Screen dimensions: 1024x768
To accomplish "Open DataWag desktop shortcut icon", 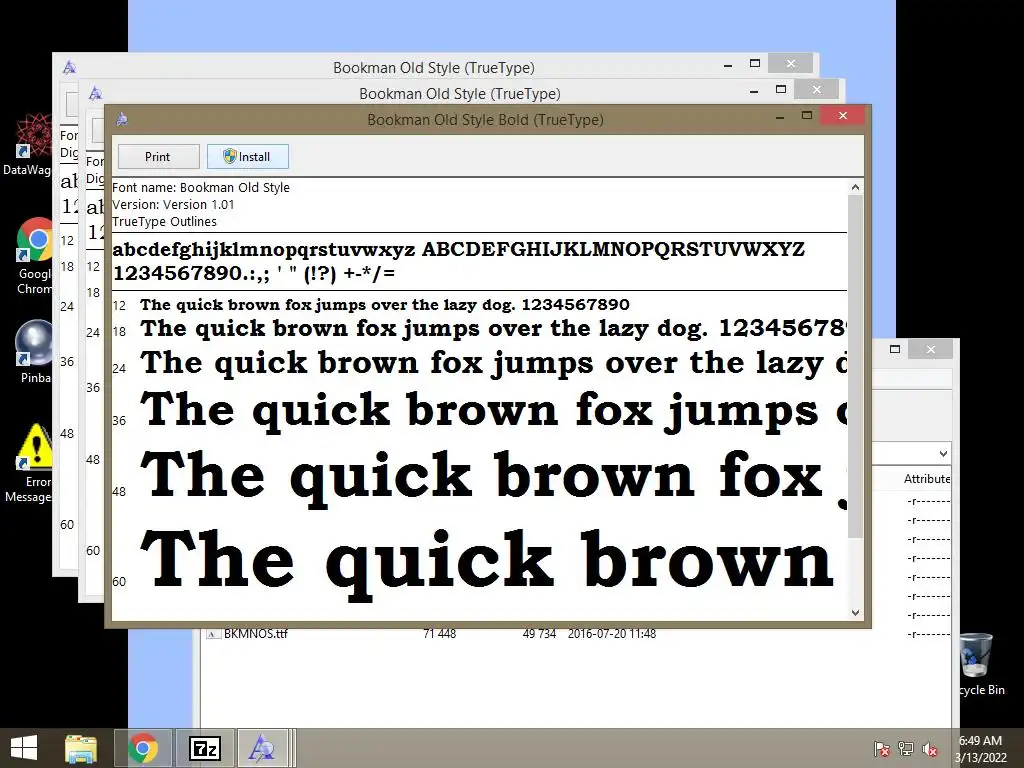I will click(x=27, y=145).
